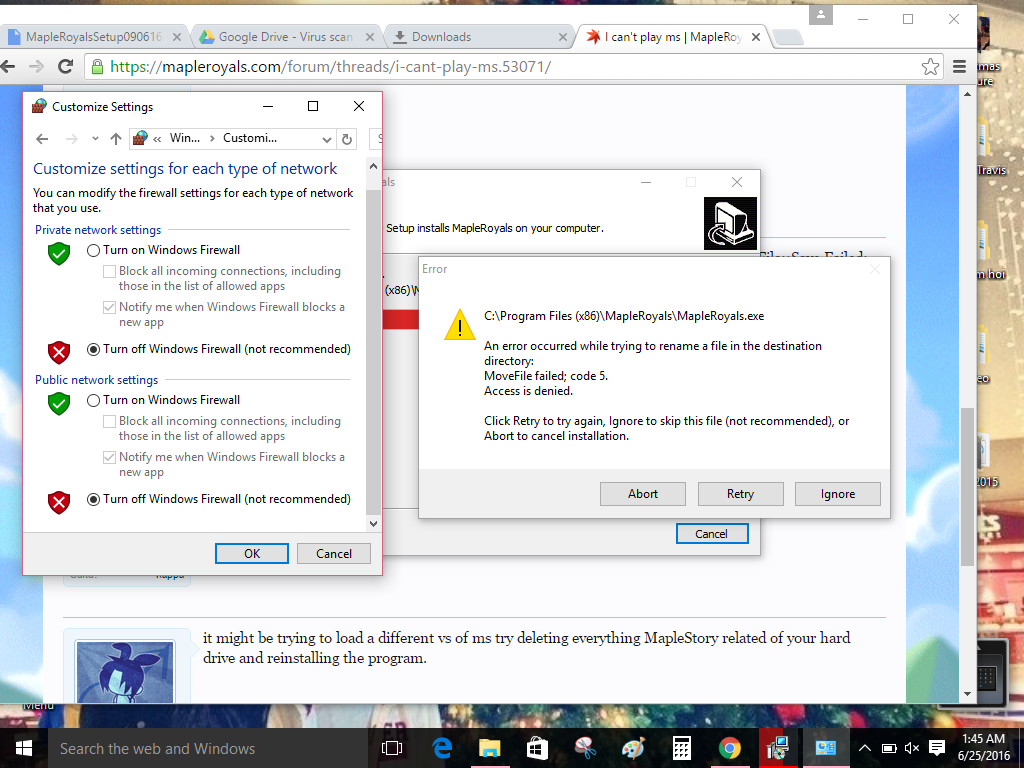This screenshot has width=1024, height=768.
Task: Click the green secure padlock icon
Action: (97, 67)
